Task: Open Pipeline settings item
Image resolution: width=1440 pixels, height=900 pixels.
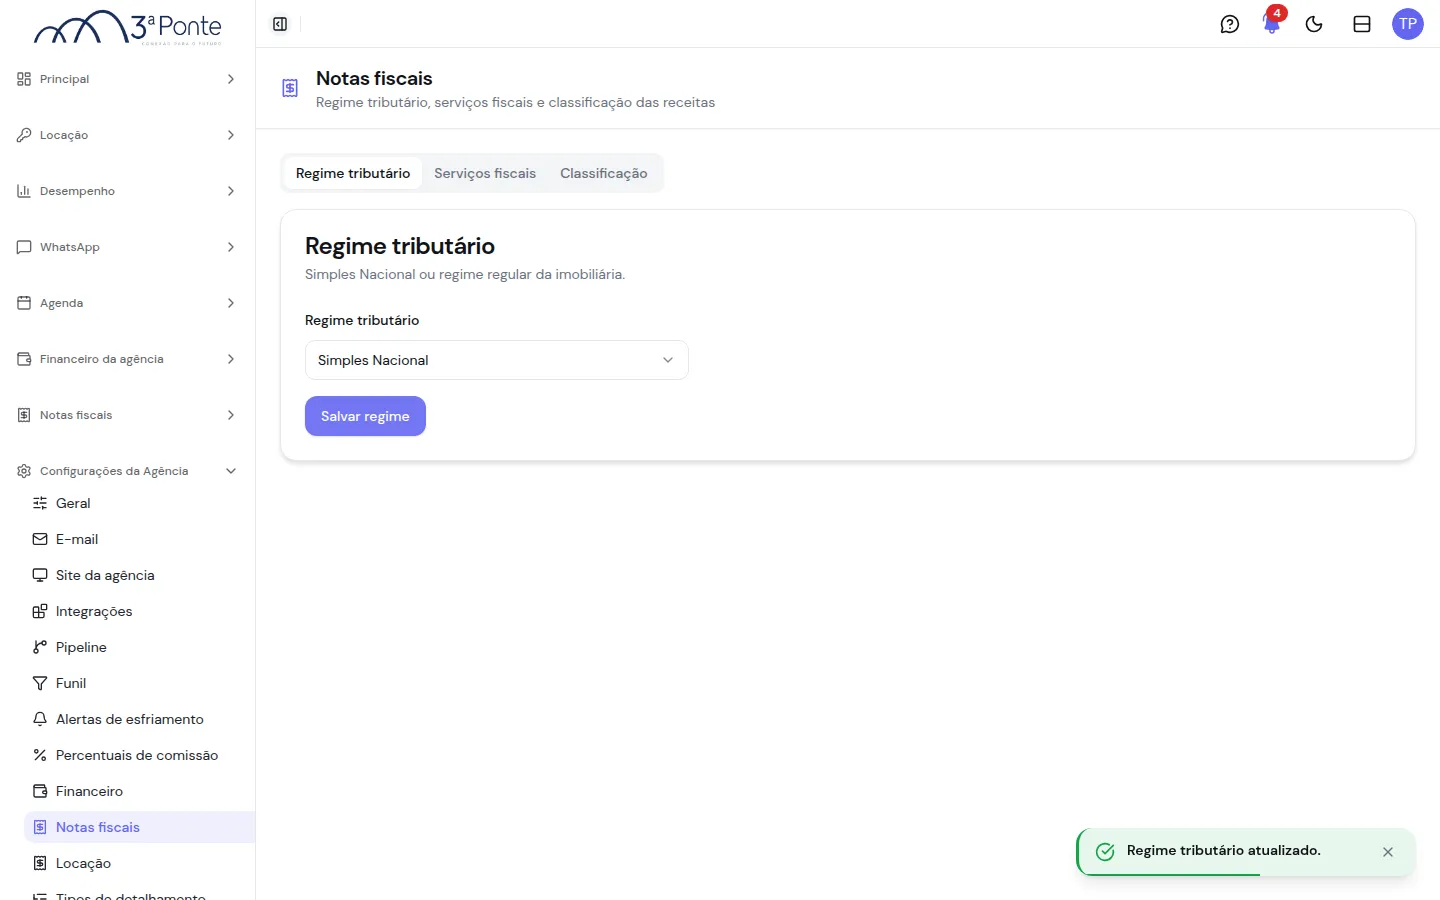Action: (139, 647)
